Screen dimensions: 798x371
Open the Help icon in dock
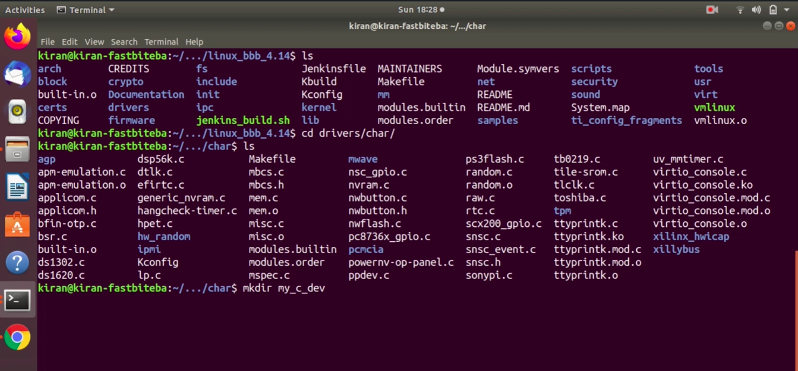(x=17, y=263)
